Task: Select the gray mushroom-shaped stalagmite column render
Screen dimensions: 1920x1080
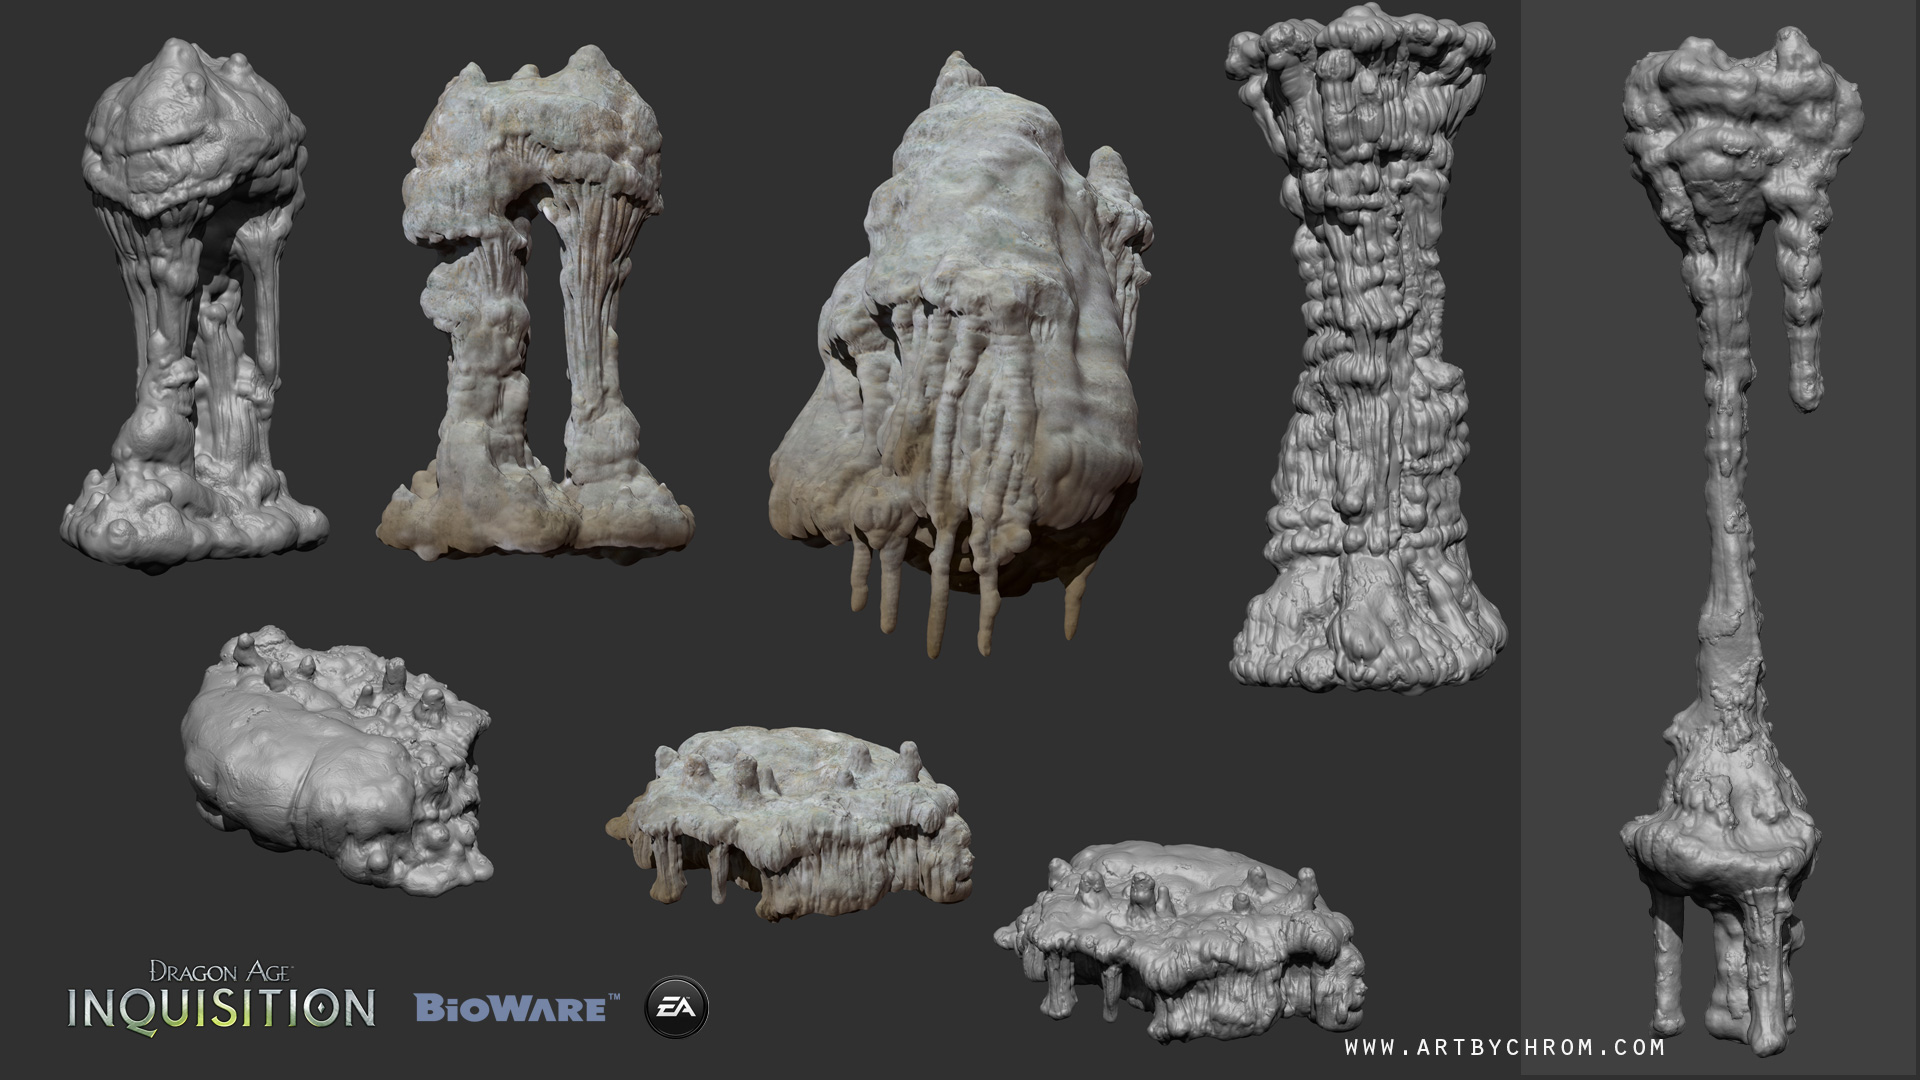Action: coord(194,305)
